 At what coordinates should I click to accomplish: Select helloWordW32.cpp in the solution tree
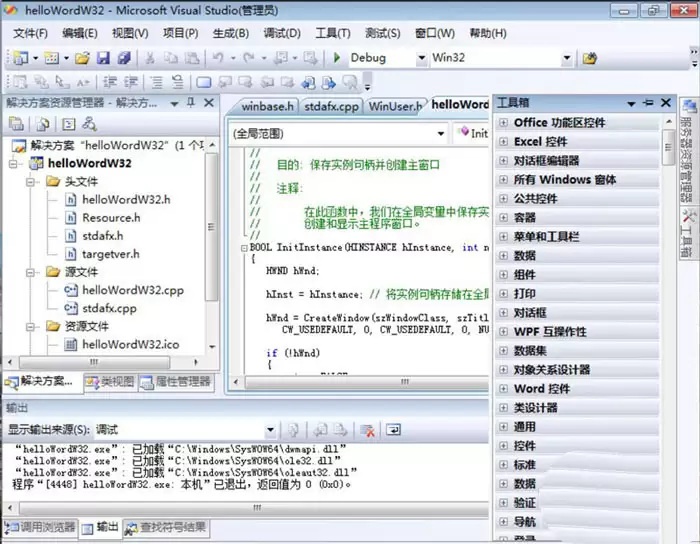point(132,290)
